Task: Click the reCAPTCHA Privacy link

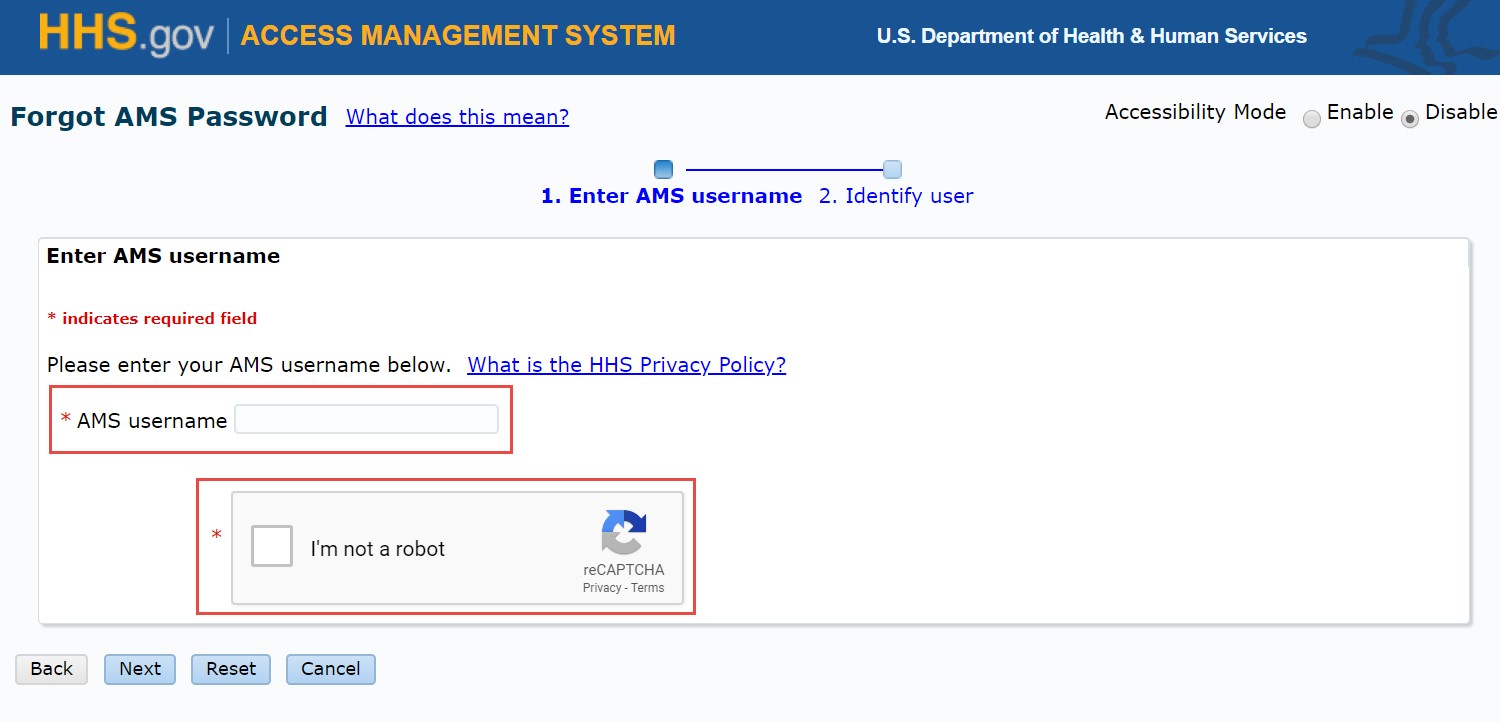Action: pos(601,588)
